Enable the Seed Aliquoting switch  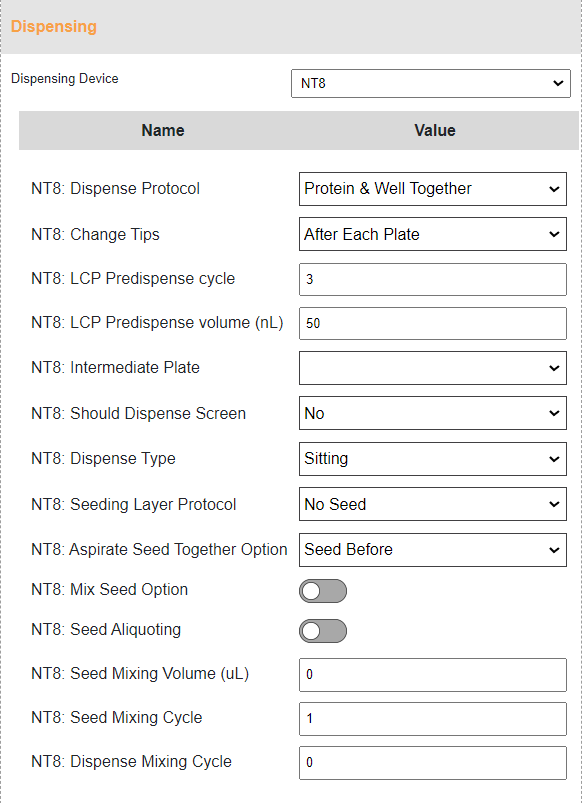pos(323,631)
